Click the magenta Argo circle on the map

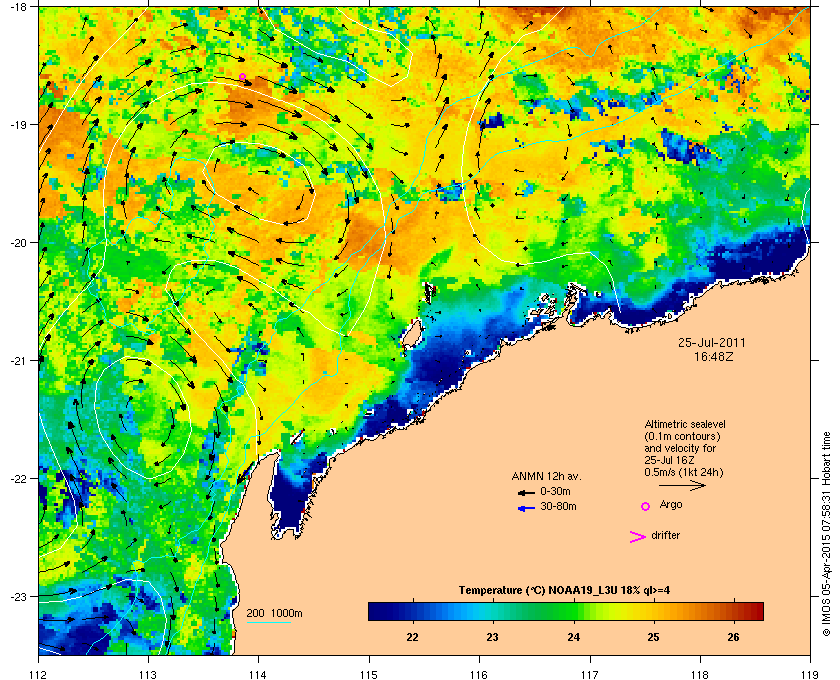[242, 77]
